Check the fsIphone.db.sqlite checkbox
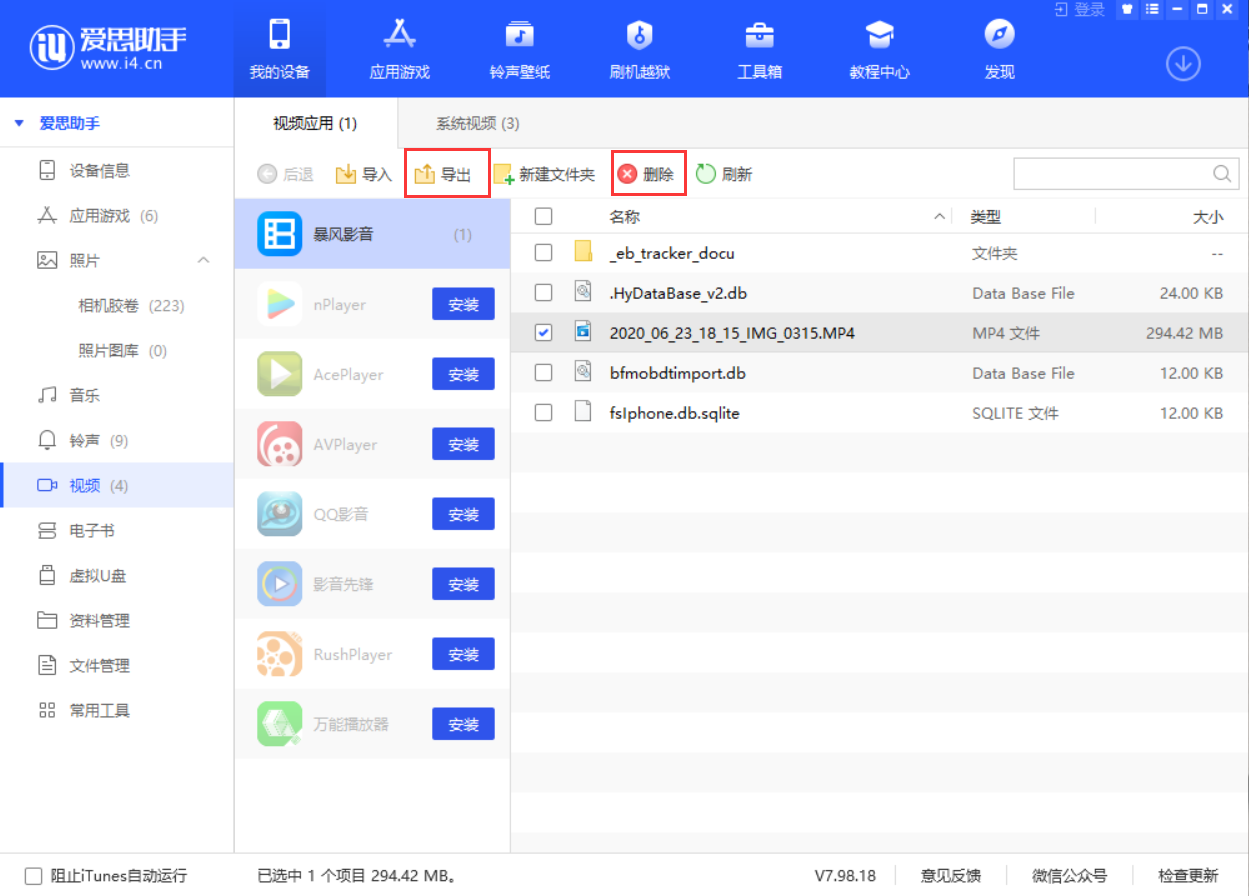1249x896 pixels. point(543,413)
